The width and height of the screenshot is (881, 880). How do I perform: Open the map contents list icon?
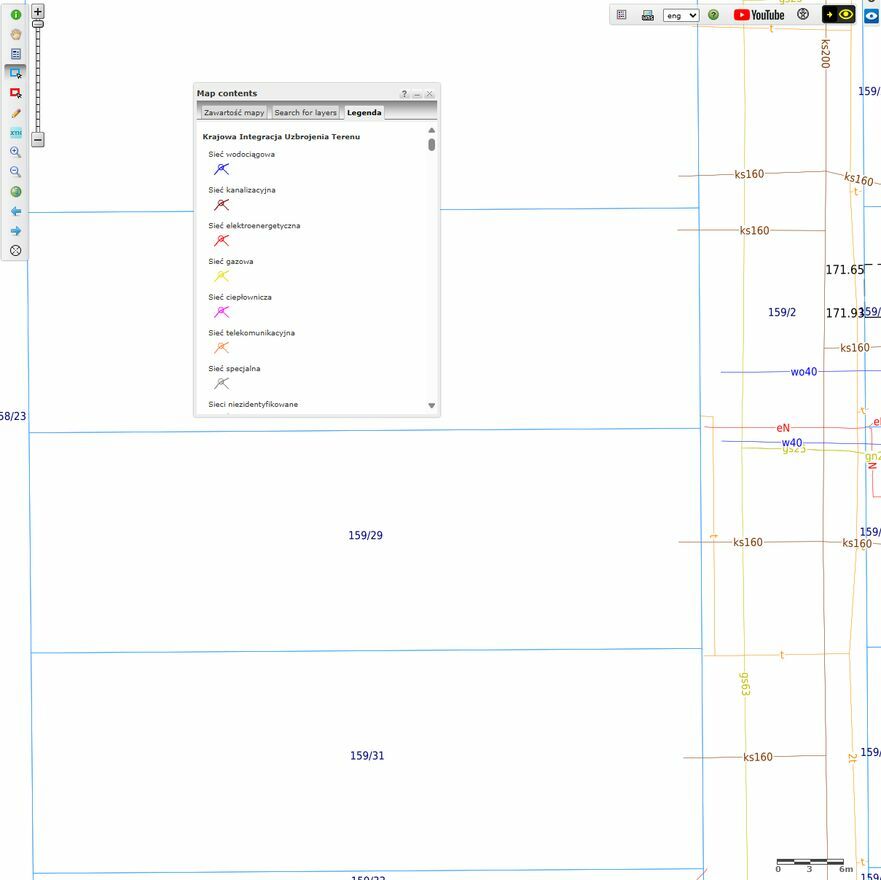[16, 54]
